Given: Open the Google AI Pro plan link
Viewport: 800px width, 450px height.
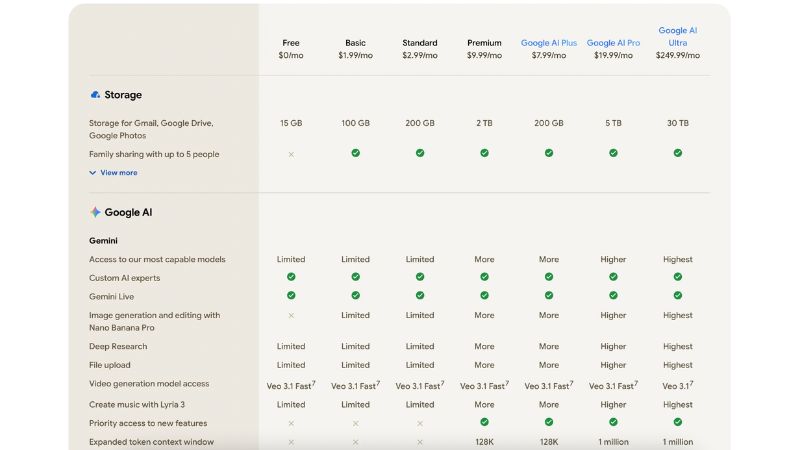Looking at the screenshot, I should point(613,43).
